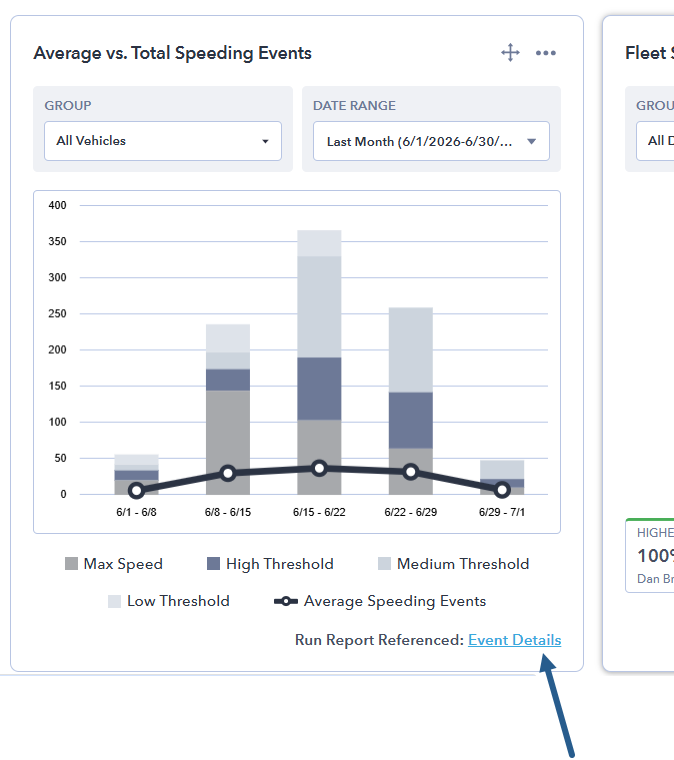The image size is (674, 760).
Task: Select the Medium Threshold segment of the 6/22 - 6/29 bar
Action: pos(411,350)
